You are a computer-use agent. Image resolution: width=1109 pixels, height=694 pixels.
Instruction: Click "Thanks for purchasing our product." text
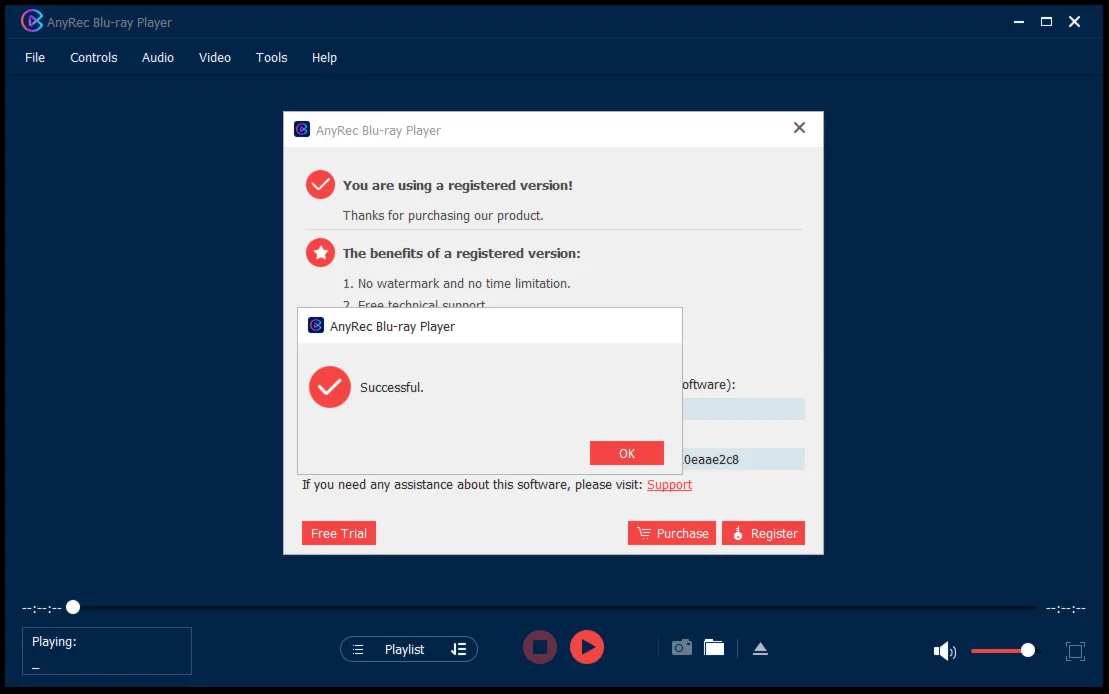click(x=443, y=216)
